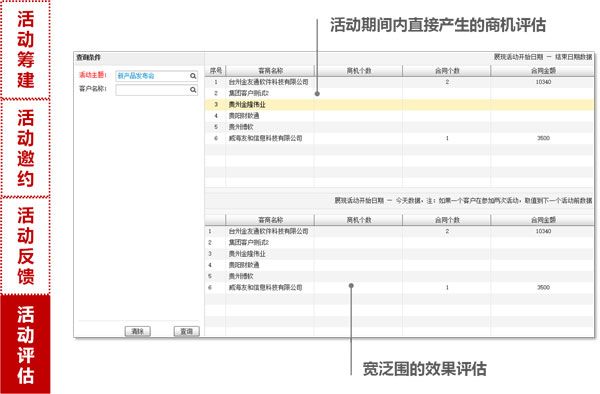The width and height of the screenshot is (600, 394).
Task: Open the 活动反馈 side tab
Action: pyautogui.click(x=25, y=246)
